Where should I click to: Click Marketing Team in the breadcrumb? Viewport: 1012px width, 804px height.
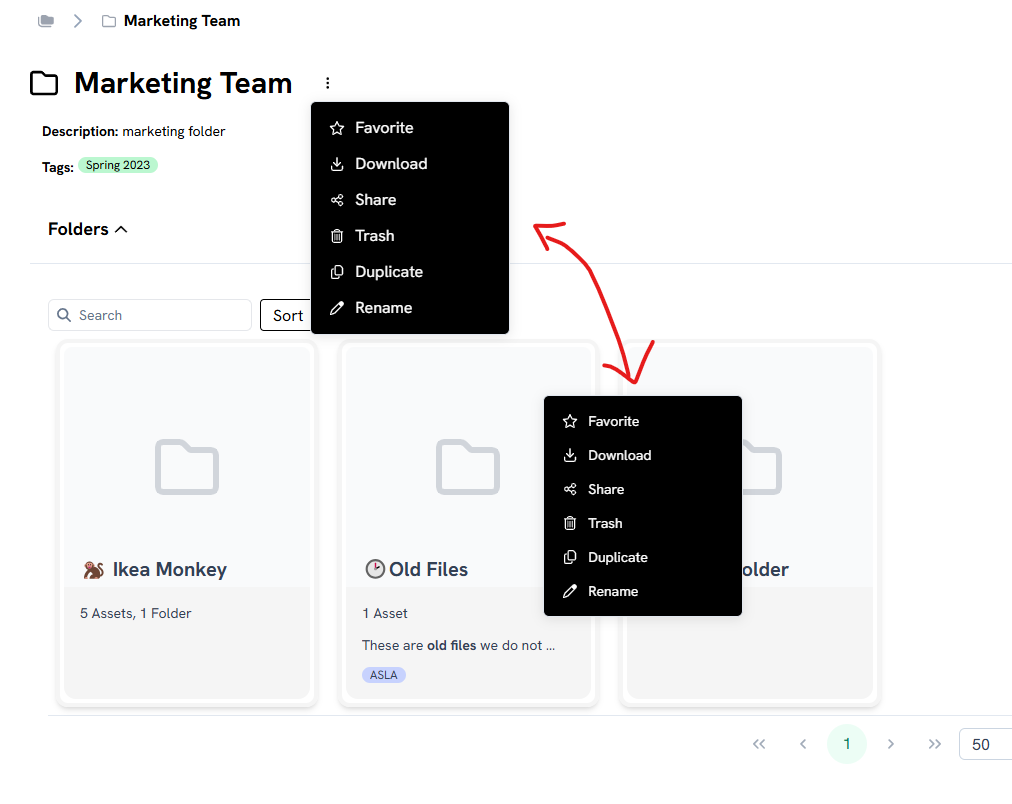tap(181, 21)
